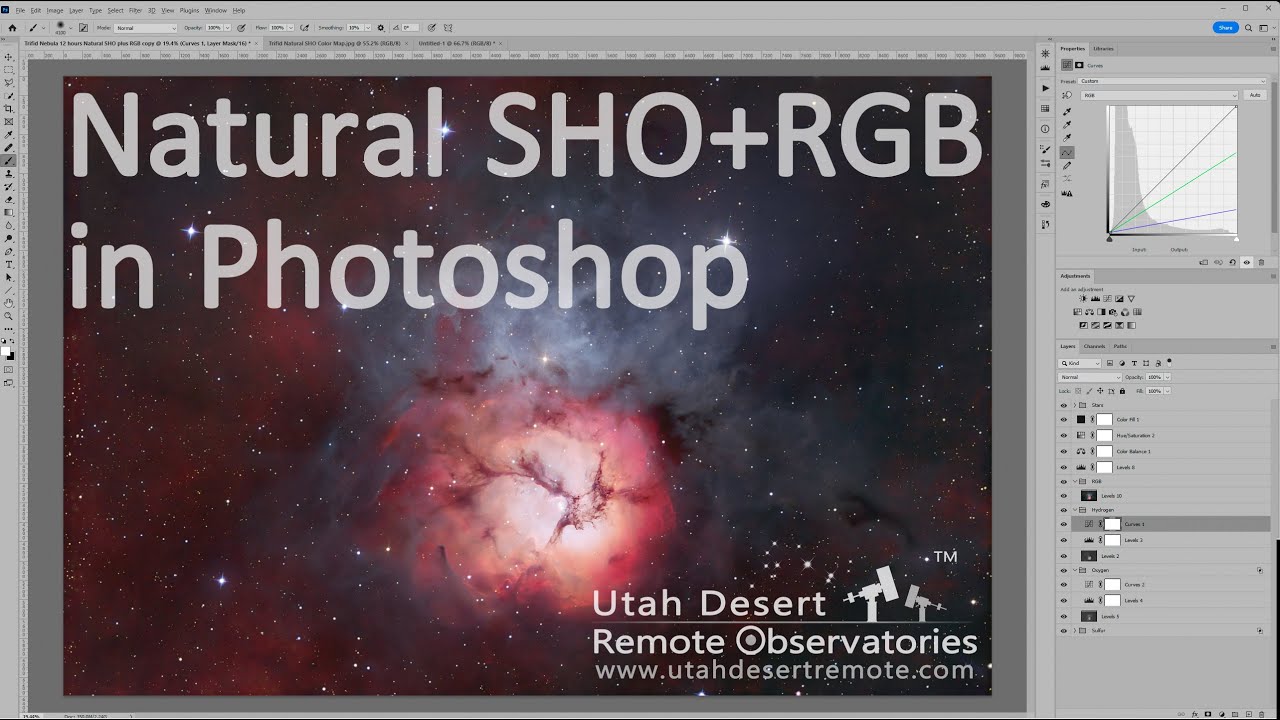Click the clip to layer icon in Properties
This screenshot has width=1280, height=720.
click(1203, 262)
